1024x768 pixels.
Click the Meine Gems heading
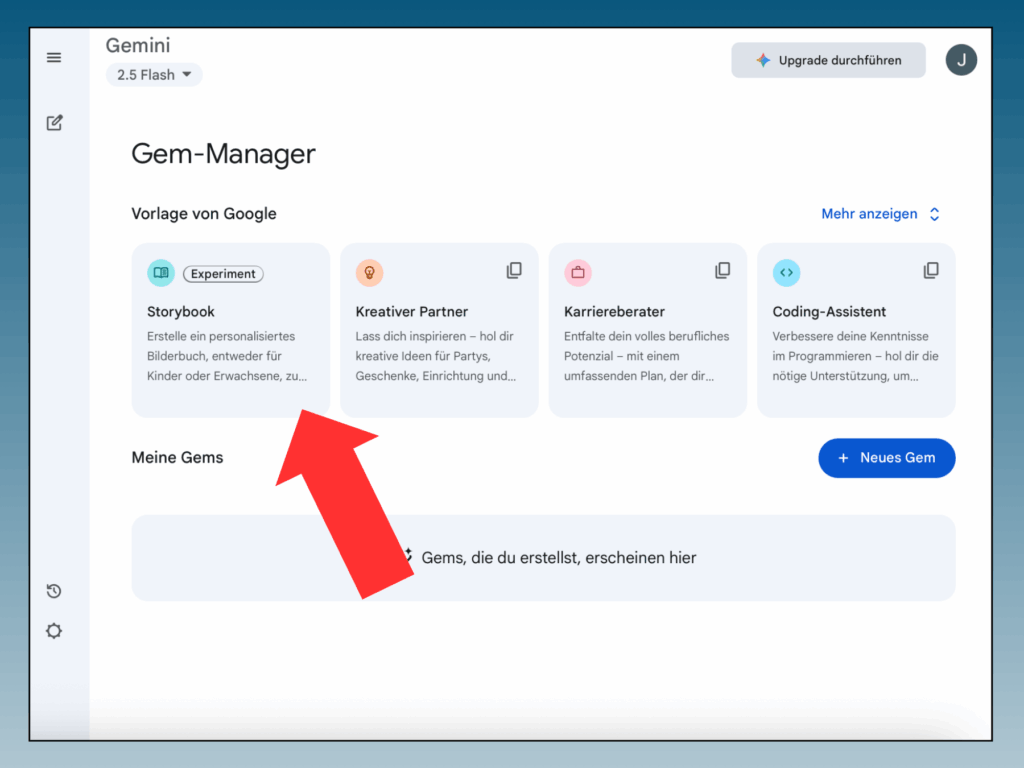coord(177,457)
